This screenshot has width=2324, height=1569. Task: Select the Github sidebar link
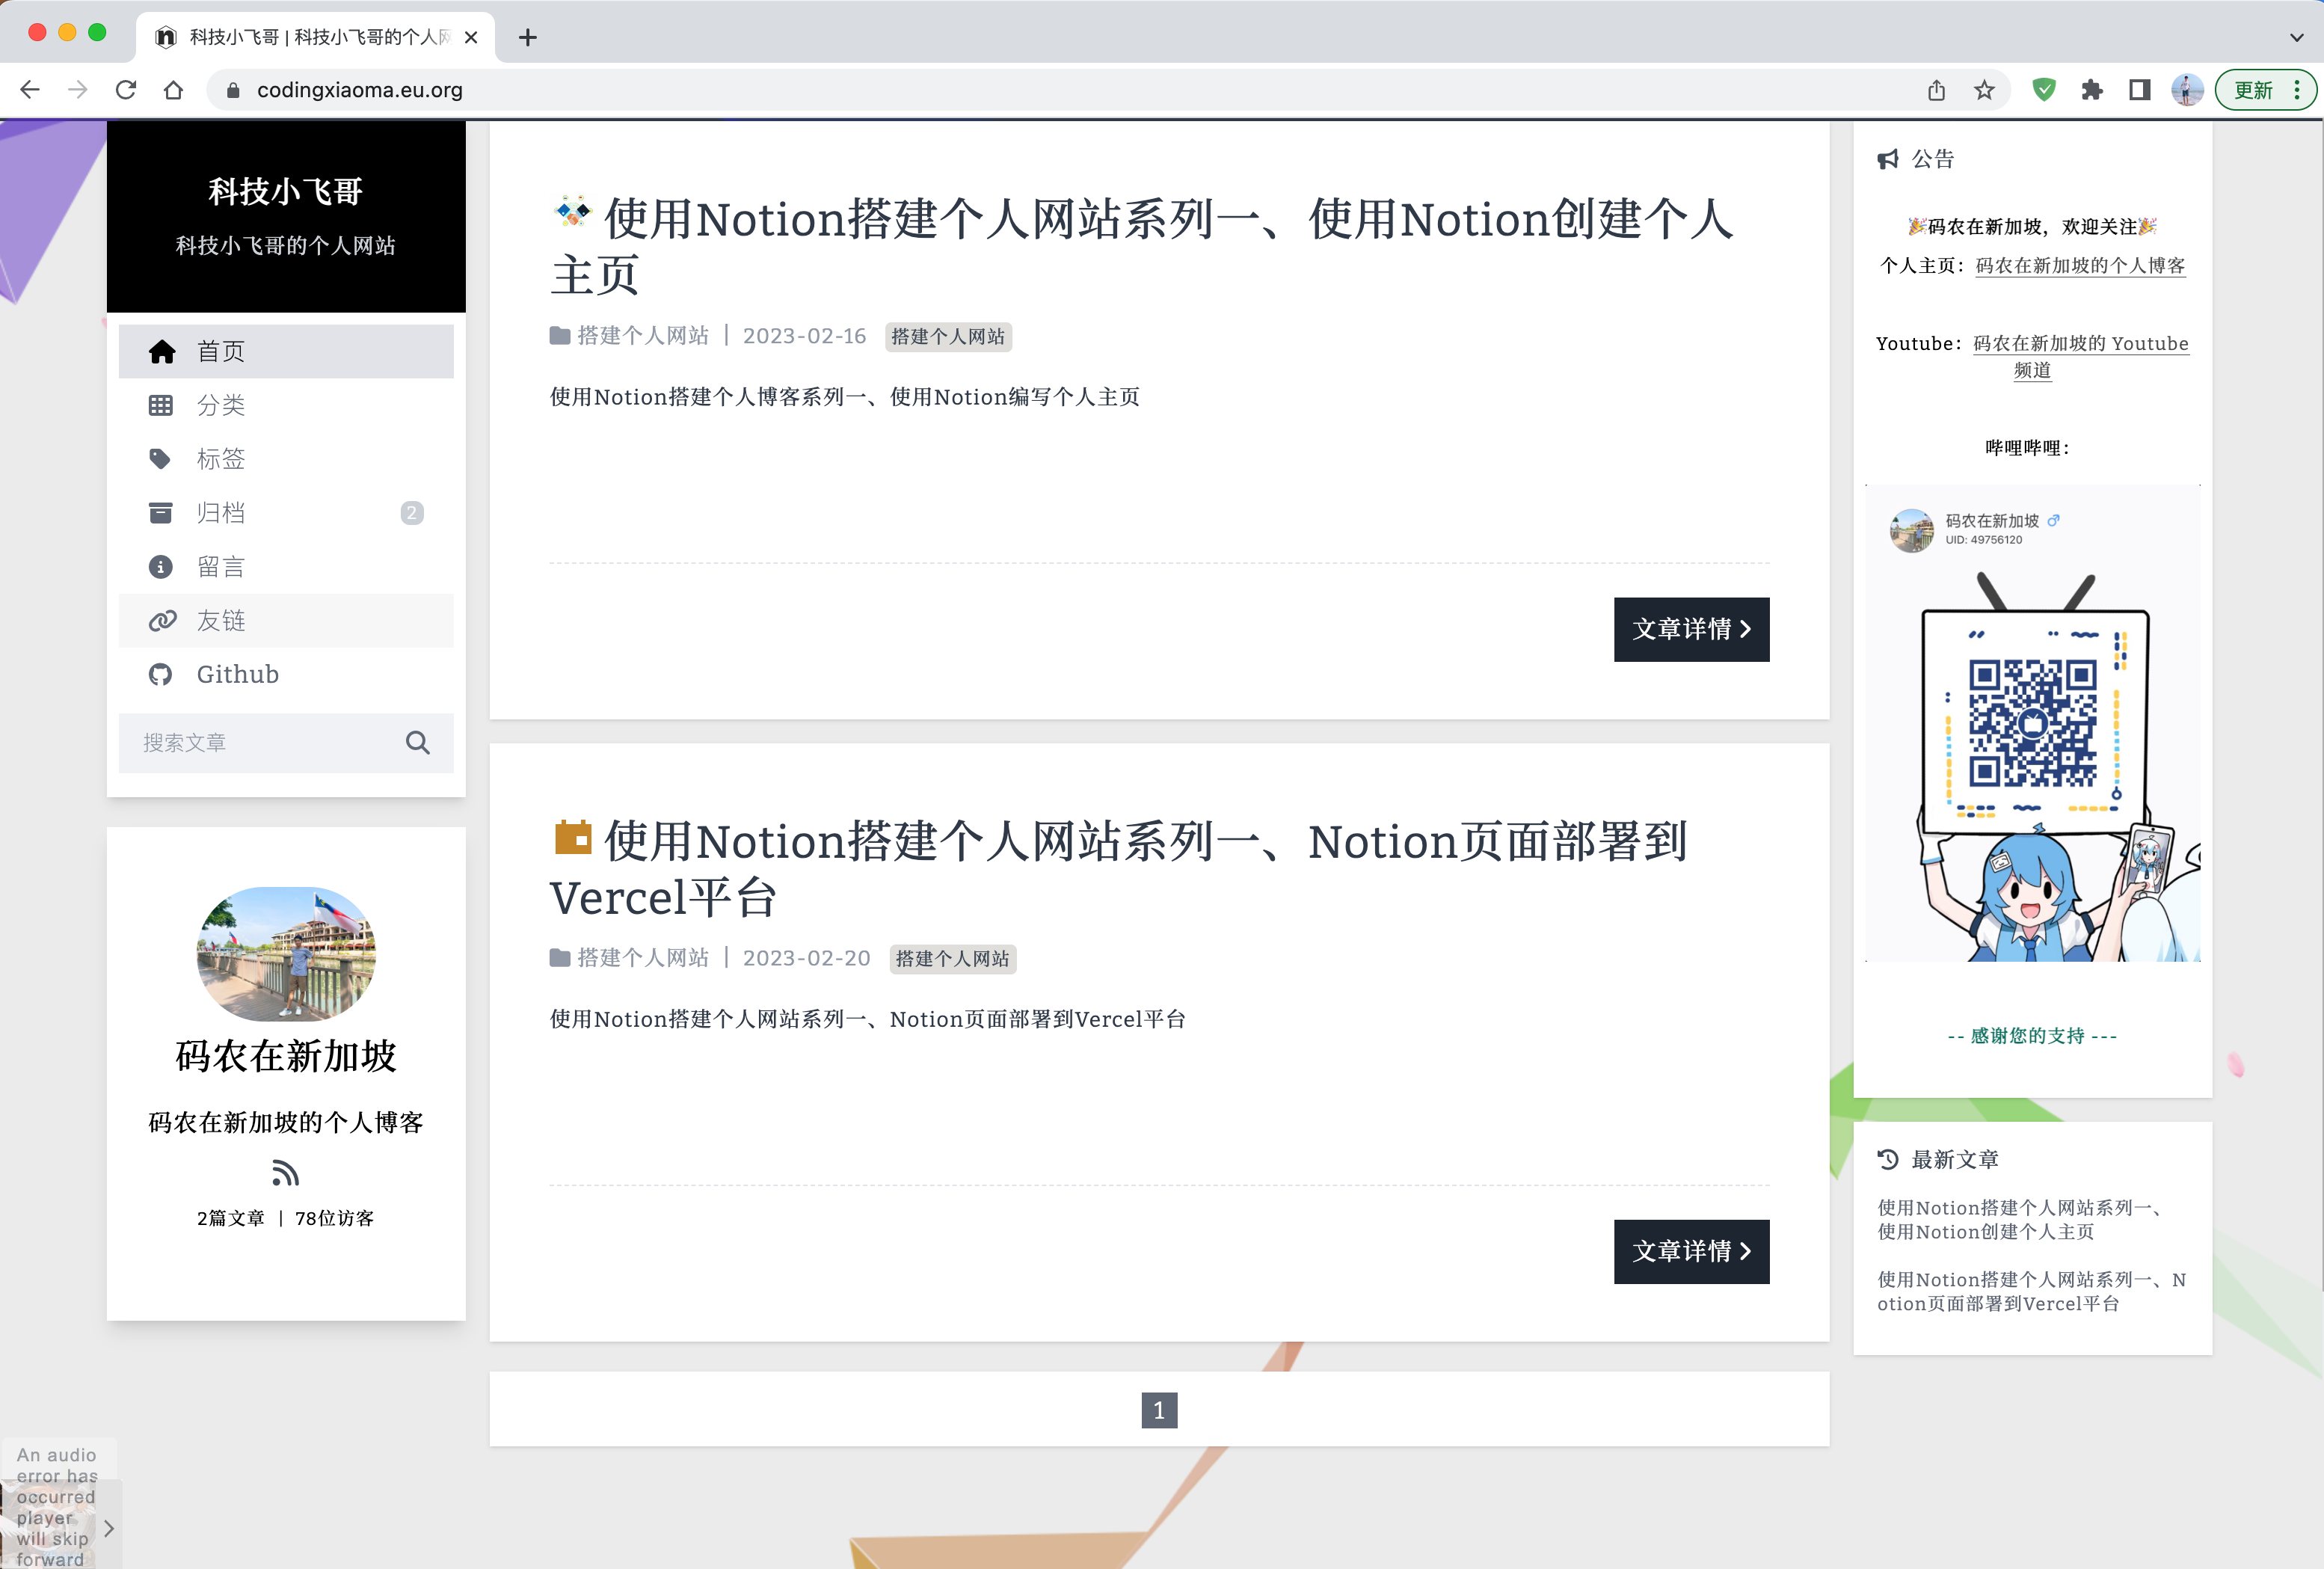237,674
